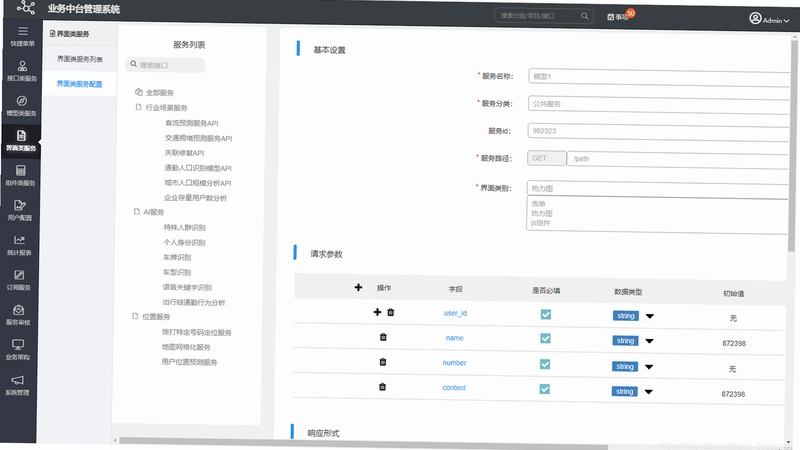Delete the content parameter row
800x450 pixels.
point(382,387)
